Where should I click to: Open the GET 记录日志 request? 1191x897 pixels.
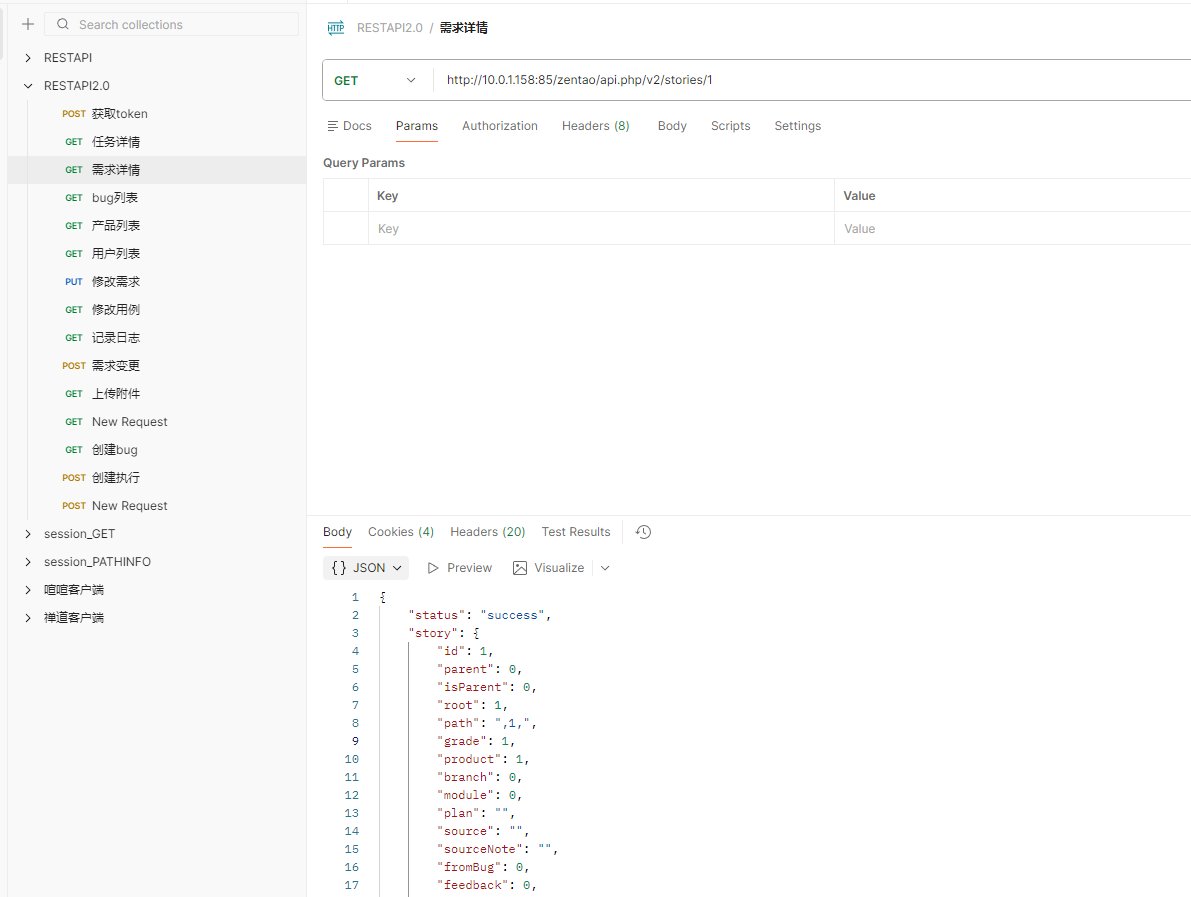(x=157, y=338)
